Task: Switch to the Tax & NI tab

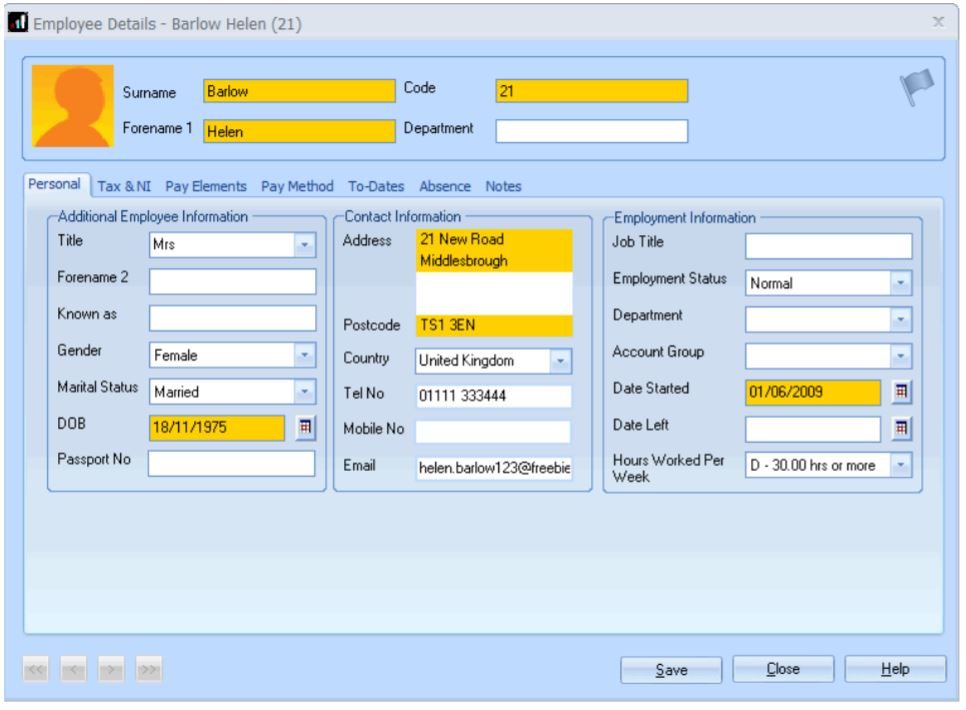Action: pyautogui.click(x=124, y=186)
